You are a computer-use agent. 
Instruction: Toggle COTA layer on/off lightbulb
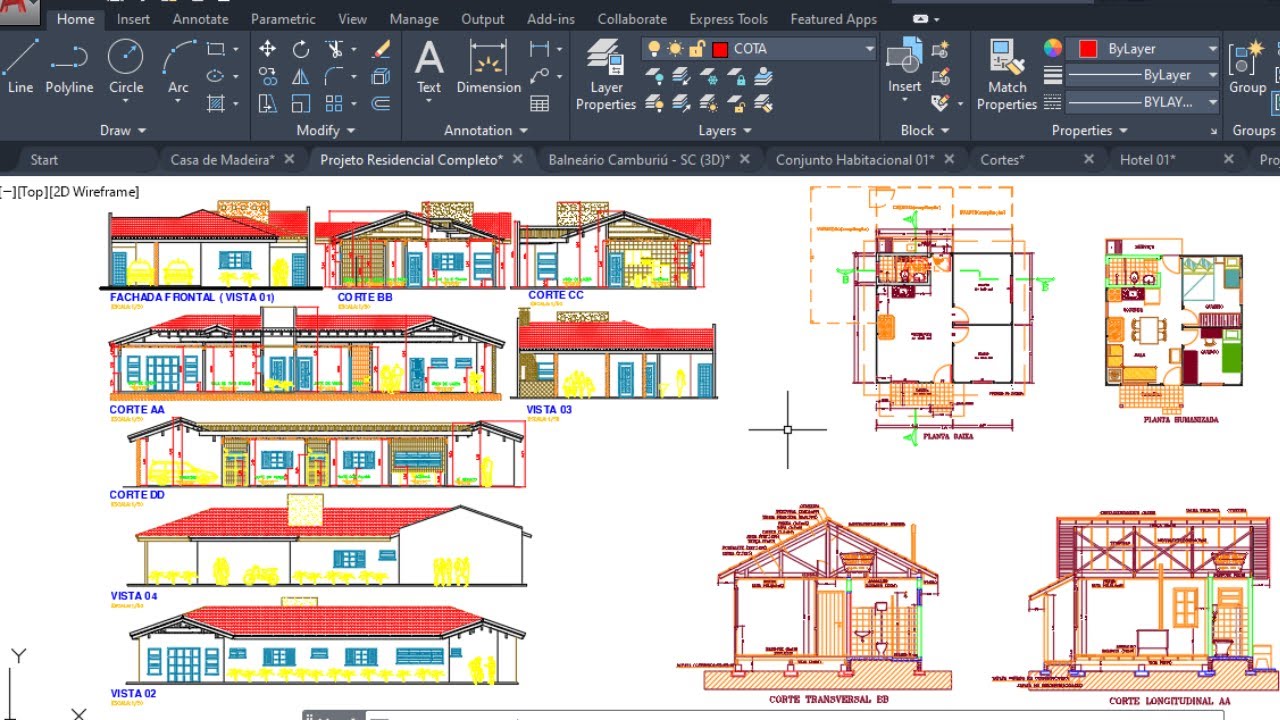click(x=654, y=49)
